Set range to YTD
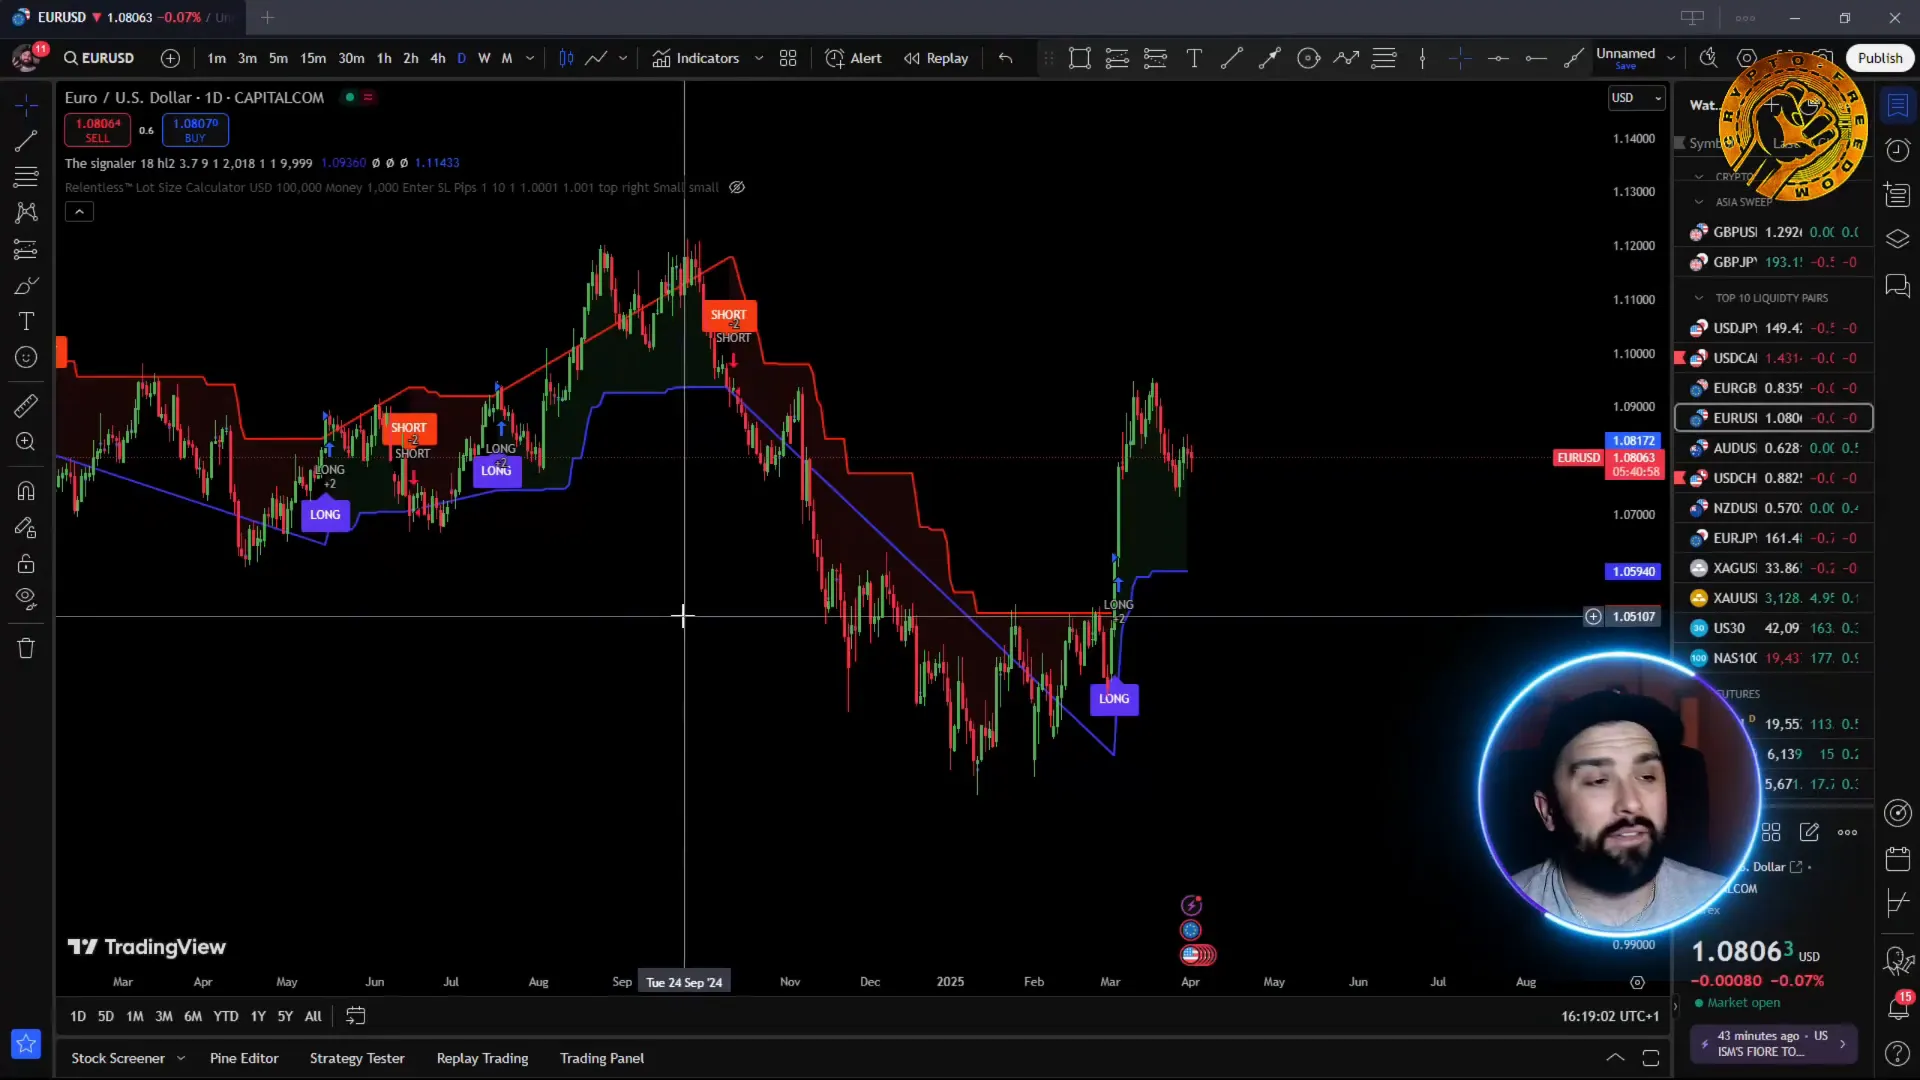This screenshot has width=1920, height=1080. tap(226, 1016)
